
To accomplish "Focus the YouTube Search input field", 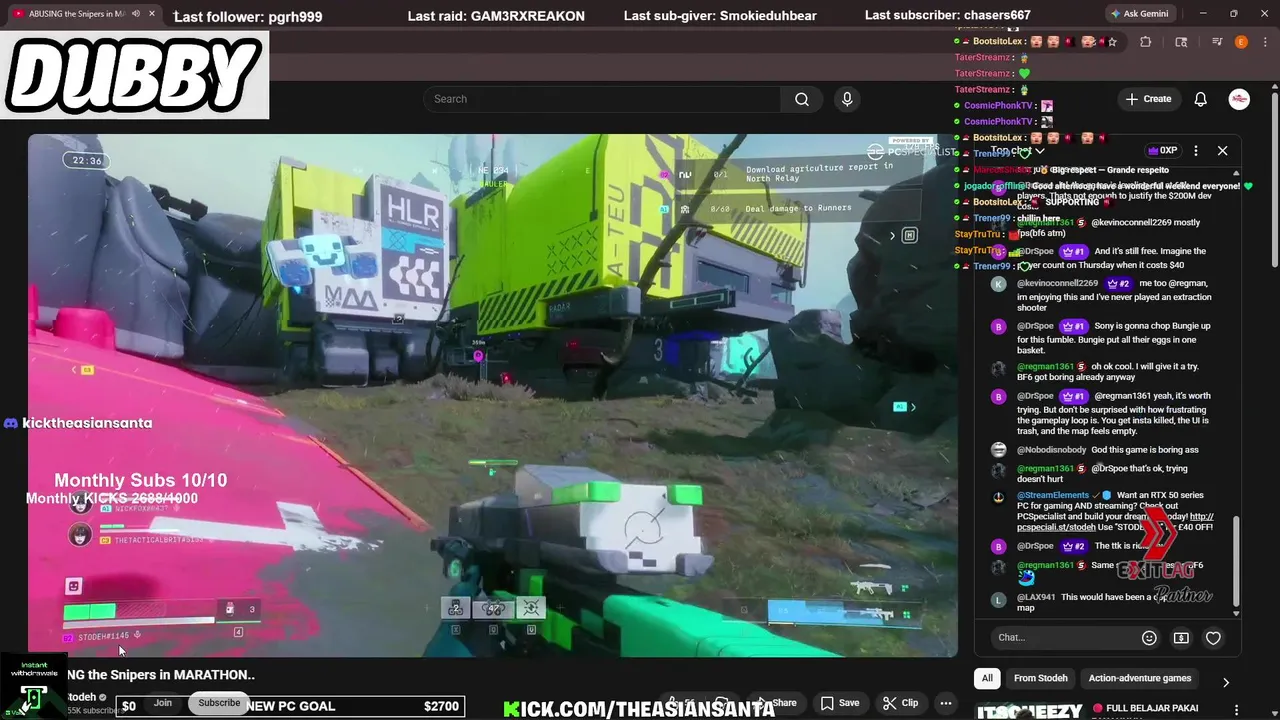I will [602, 99].
